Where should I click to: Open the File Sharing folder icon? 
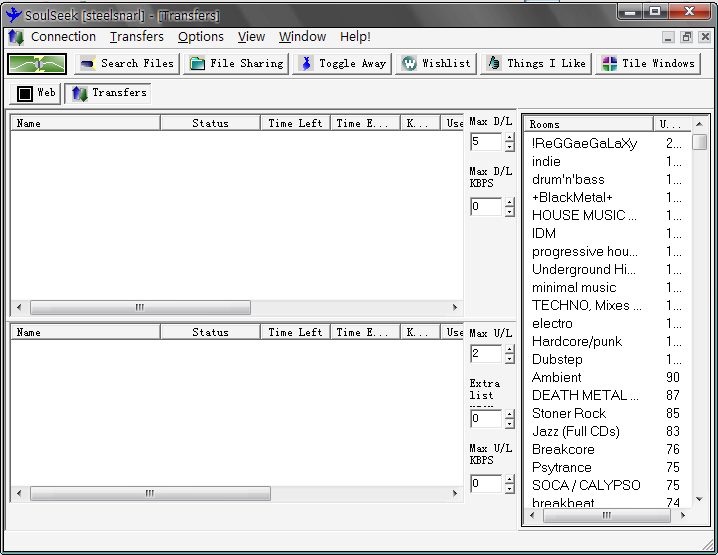pyautogui.click(x=197, y=64)
